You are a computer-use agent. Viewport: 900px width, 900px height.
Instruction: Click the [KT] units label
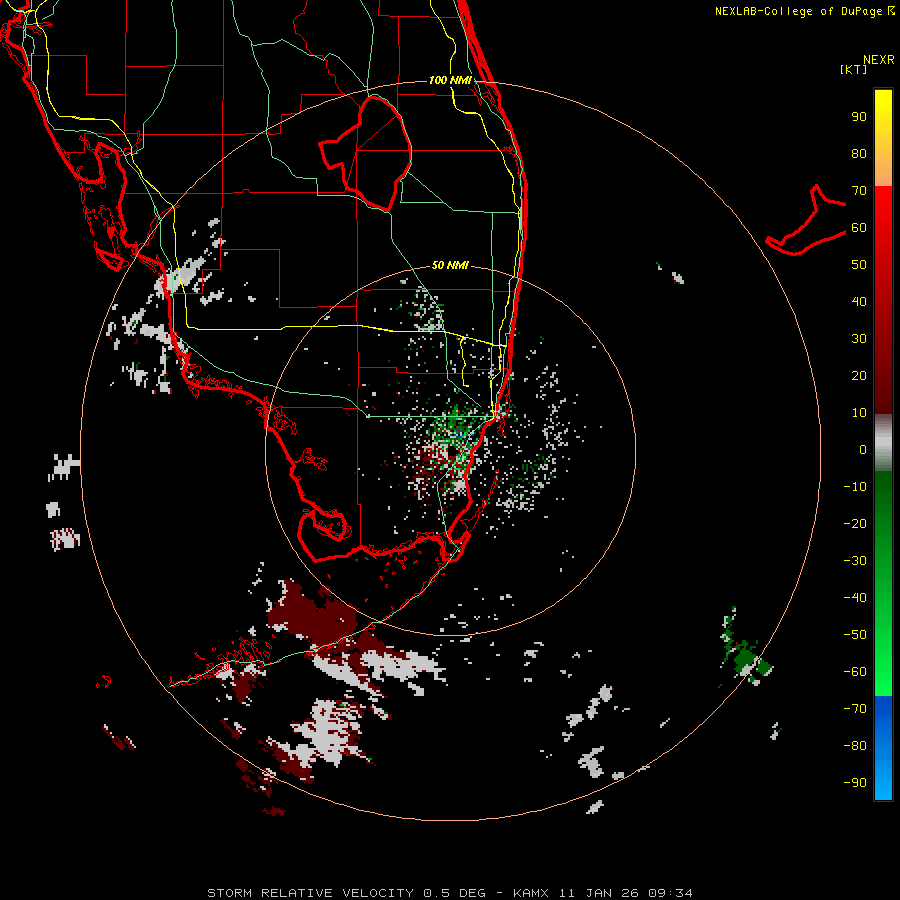tap(853, 69)
